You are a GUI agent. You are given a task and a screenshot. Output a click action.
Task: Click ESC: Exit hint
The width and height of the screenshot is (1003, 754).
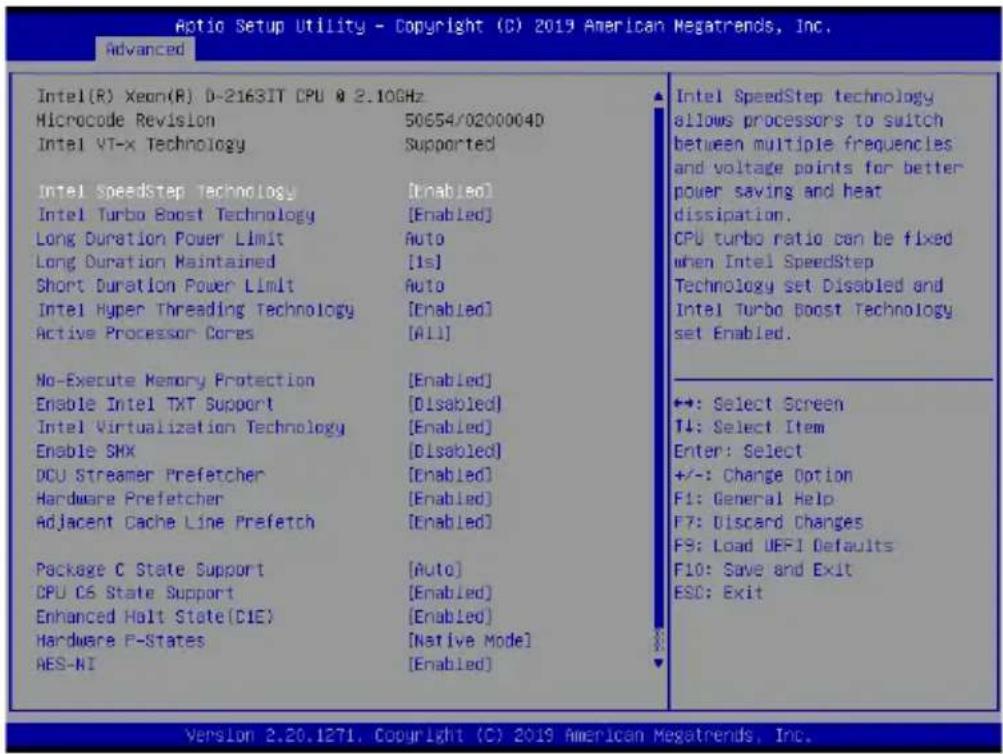click(718, 593)
